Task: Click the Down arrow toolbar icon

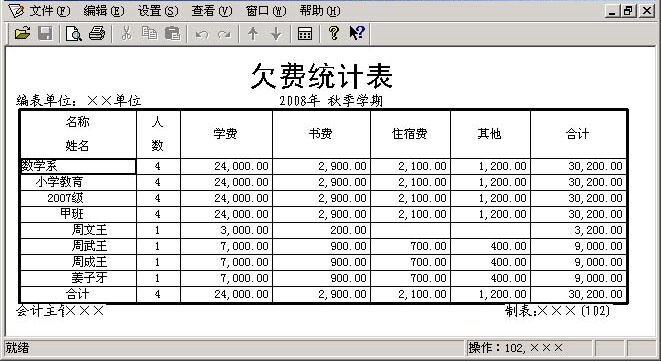Action: click(x=276, y=33)
